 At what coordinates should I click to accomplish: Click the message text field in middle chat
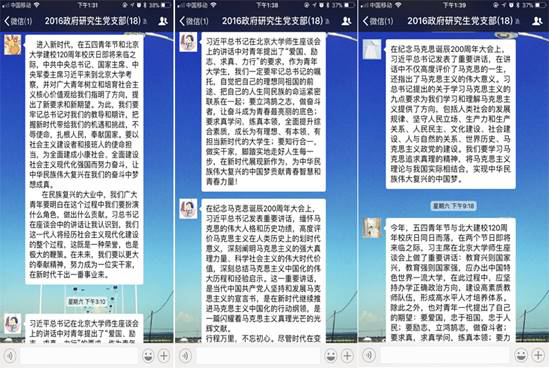pos(258,356)
